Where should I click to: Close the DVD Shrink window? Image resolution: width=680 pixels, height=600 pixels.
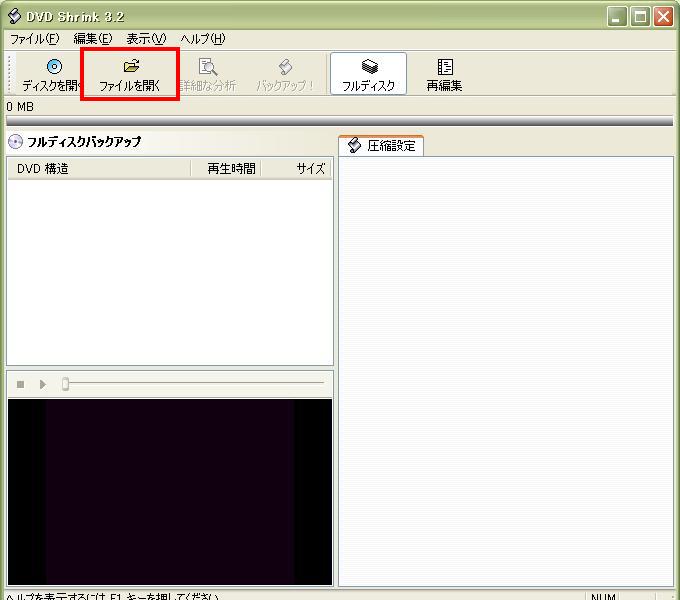(x=664, y=17)
